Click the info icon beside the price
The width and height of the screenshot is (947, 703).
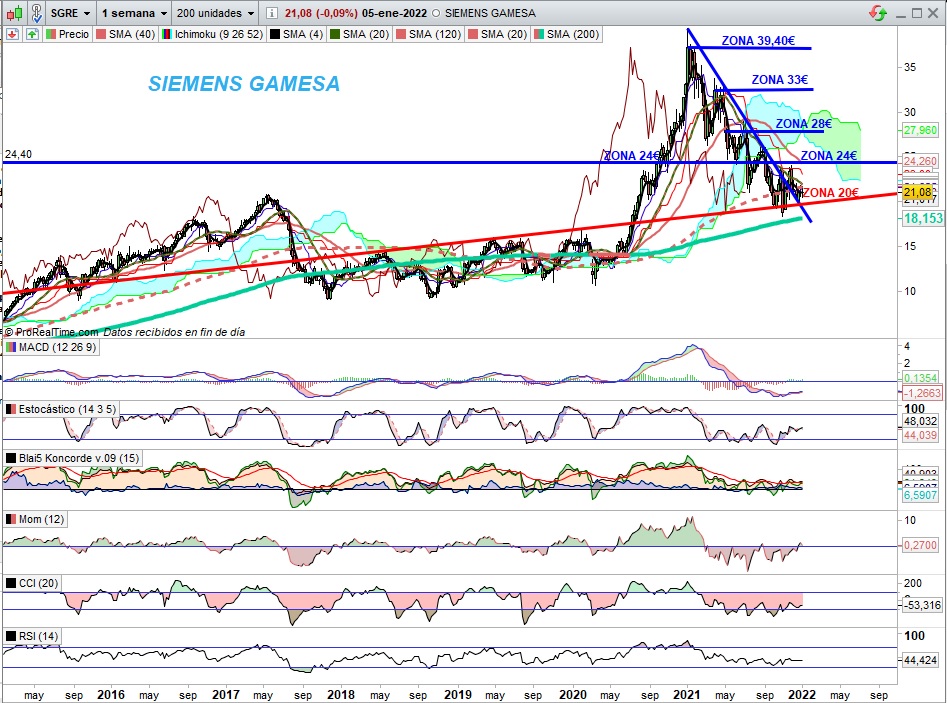[x=272, y=13]
